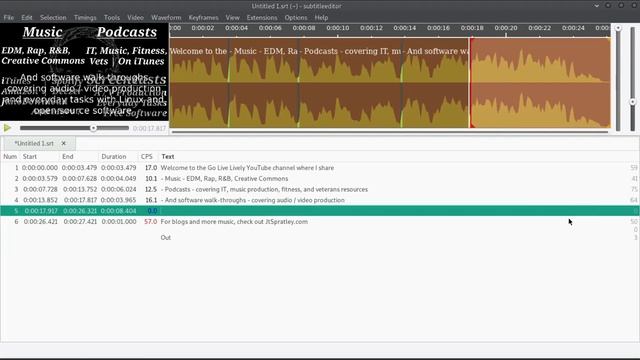Select subtitle 4 'And software walk-throughs'
This screenshot has width=640, height=360.
tap(252, 200)
